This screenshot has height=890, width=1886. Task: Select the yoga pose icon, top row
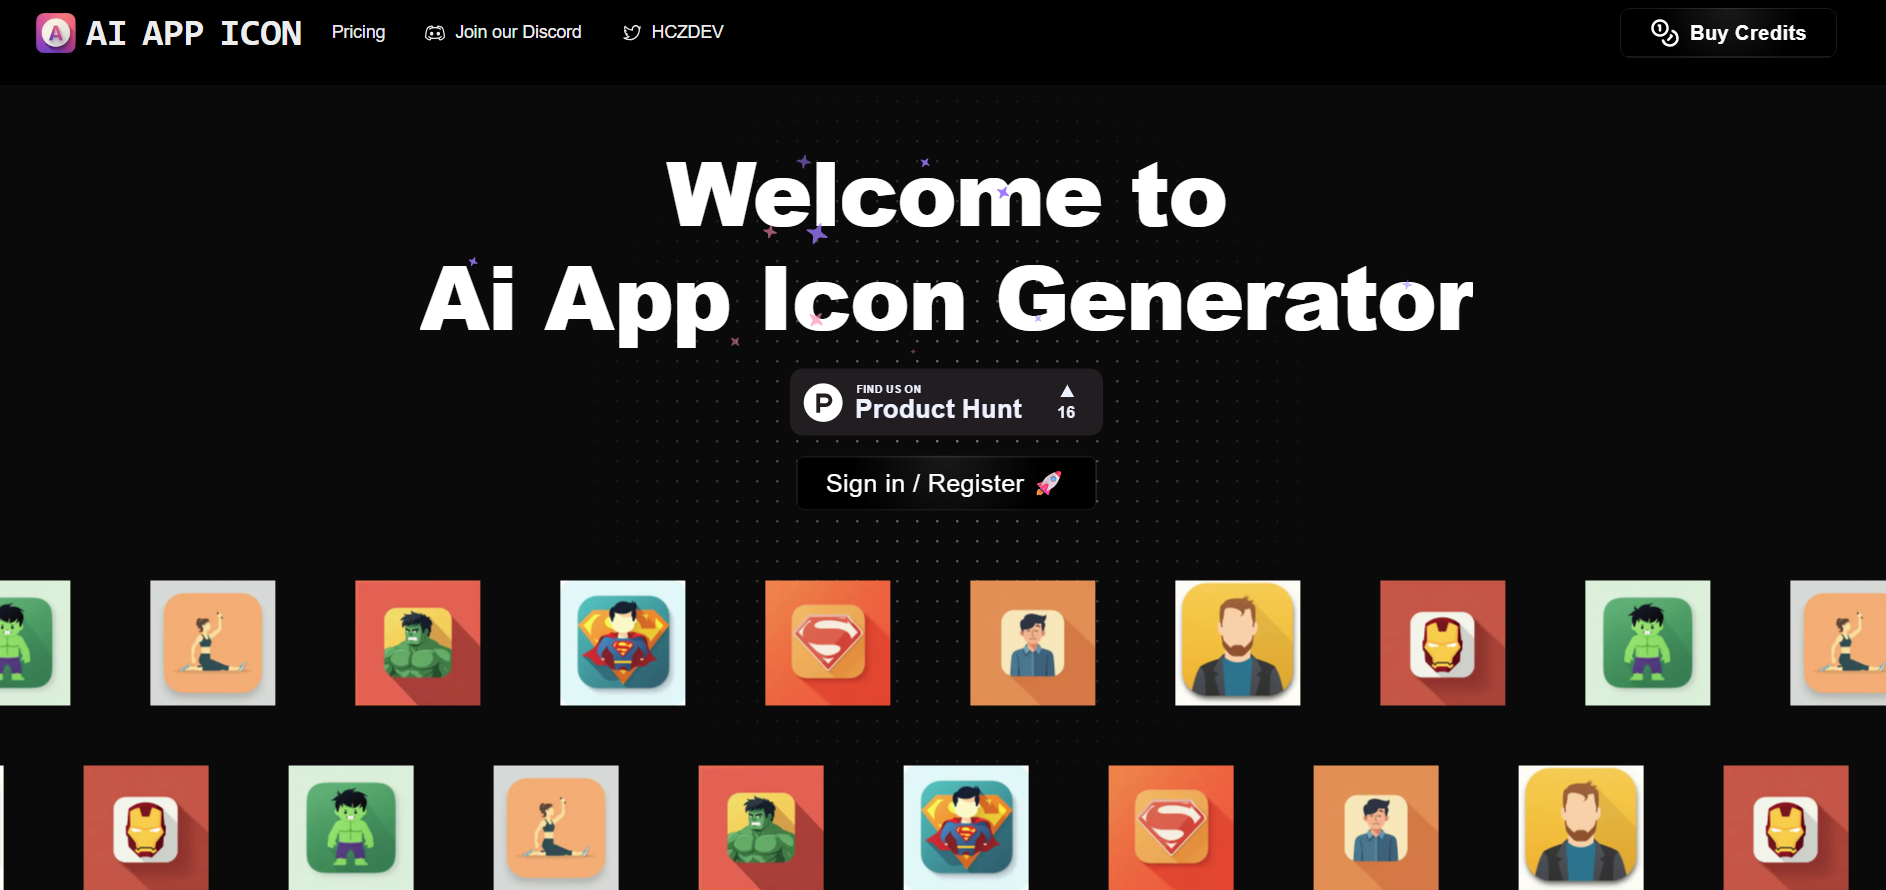pyautogui.click(x=213, y=643)
